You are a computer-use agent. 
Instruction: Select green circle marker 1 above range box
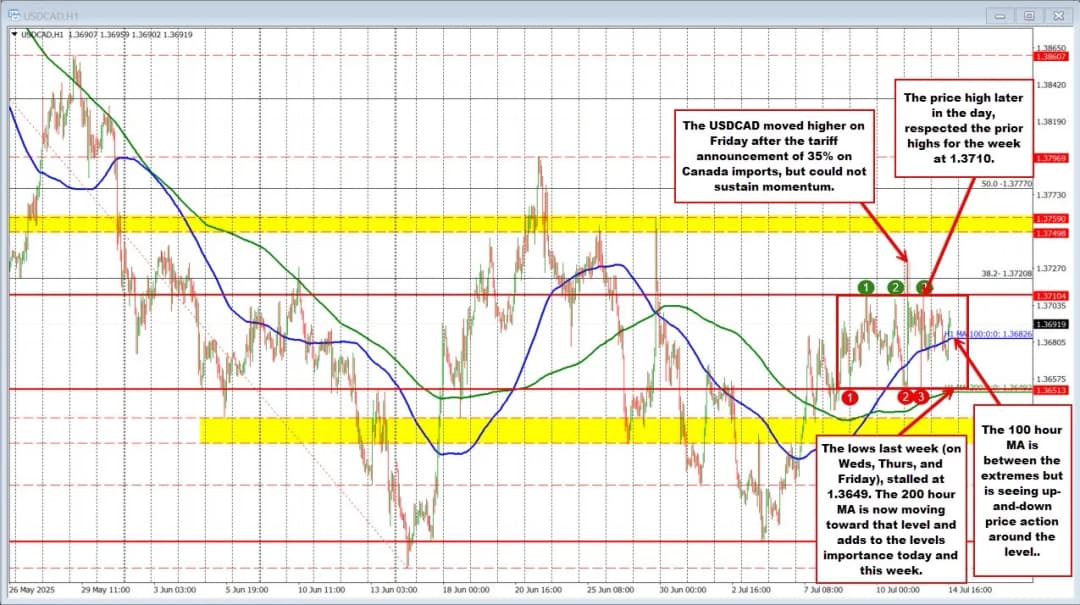866,288
